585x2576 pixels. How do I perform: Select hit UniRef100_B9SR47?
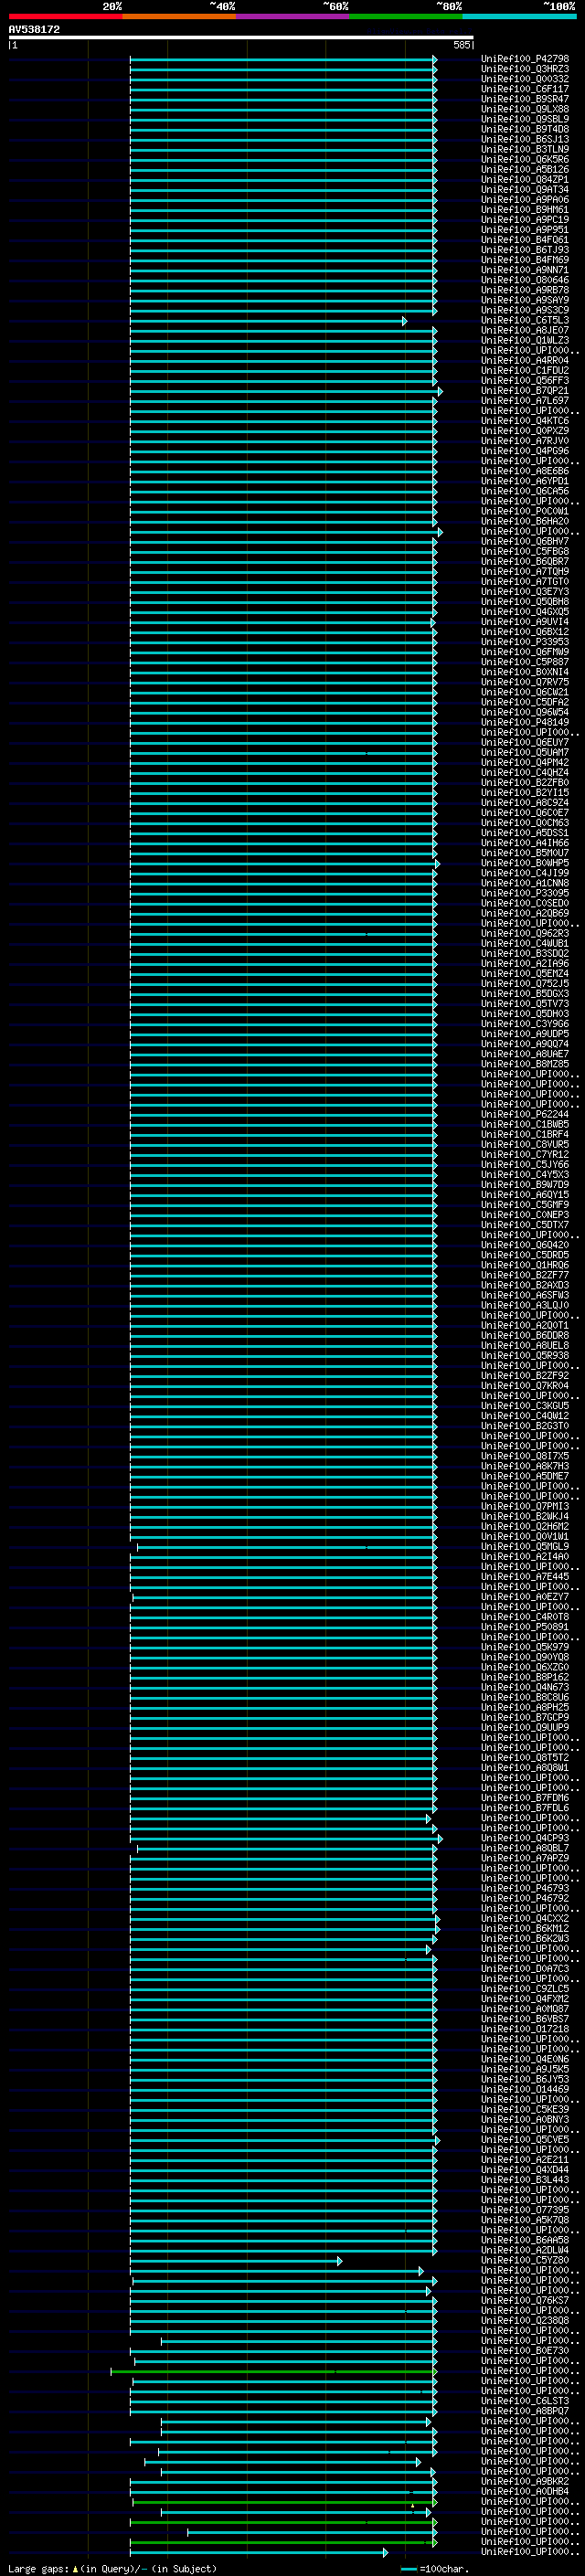coord(525,99)
